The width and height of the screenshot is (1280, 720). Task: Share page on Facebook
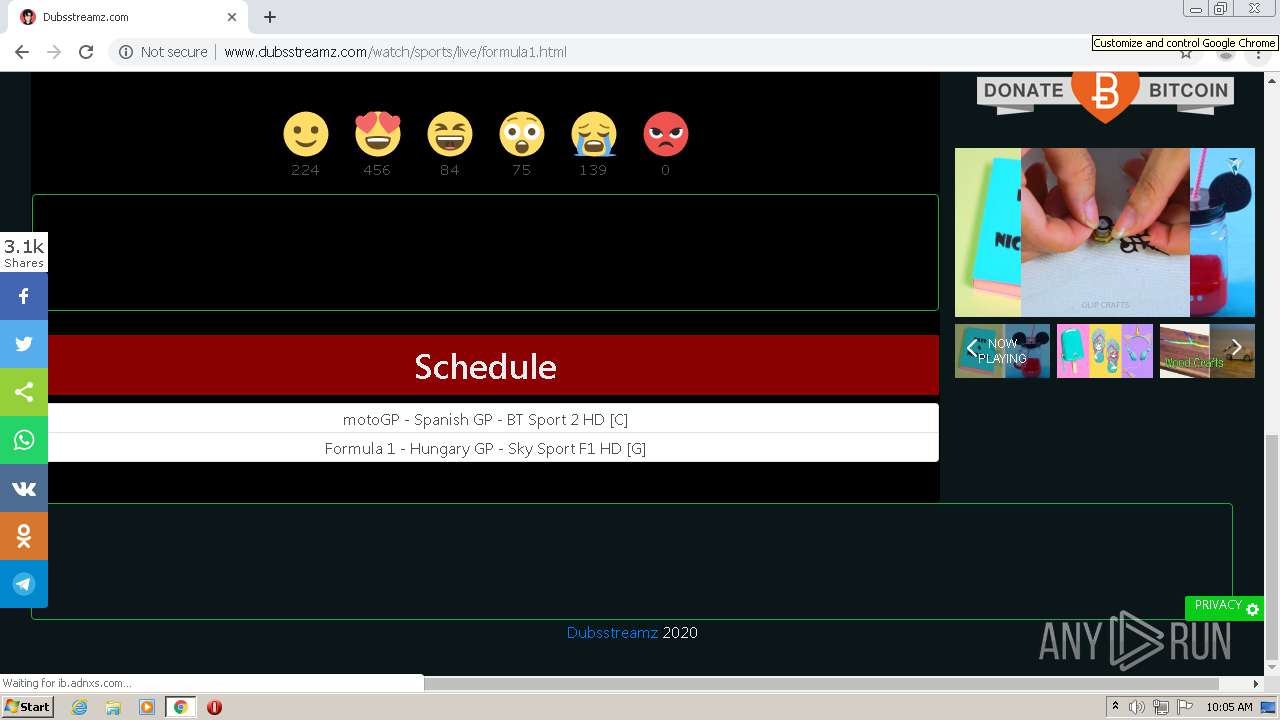24,296
